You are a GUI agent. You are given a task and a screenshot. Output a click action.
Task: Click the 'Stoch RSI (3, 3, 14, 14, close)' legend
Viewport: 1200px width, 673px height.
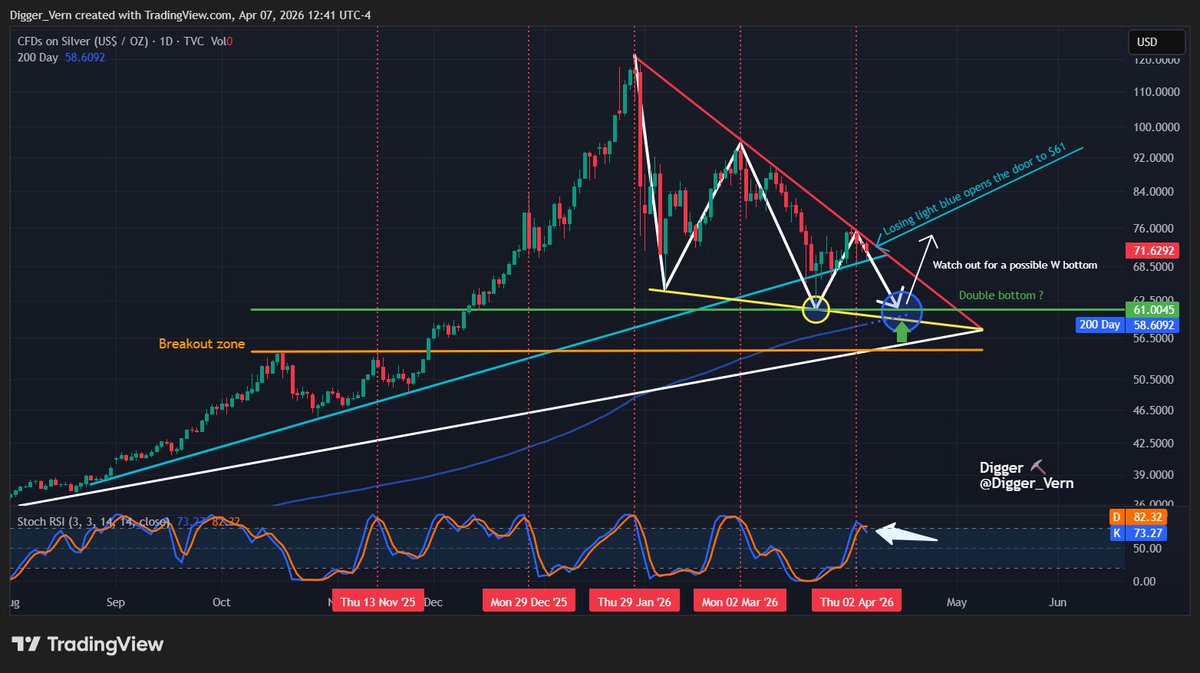coord(94,521)
